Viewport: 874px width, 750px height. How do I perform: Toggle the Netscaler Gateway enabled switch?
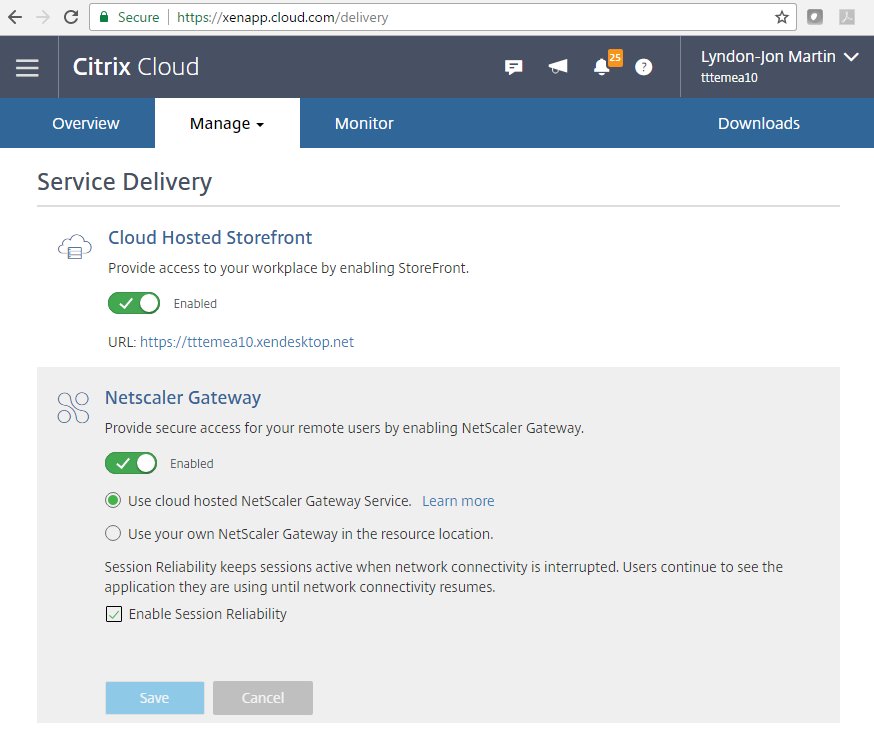[x=131, y=463]
